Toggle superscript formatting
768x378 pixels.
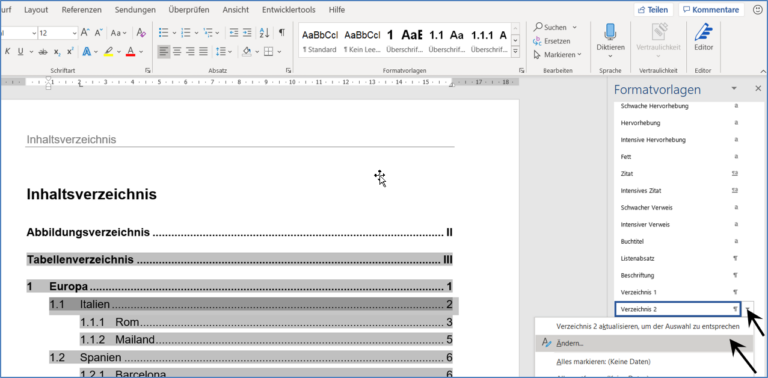coord(70,51)
